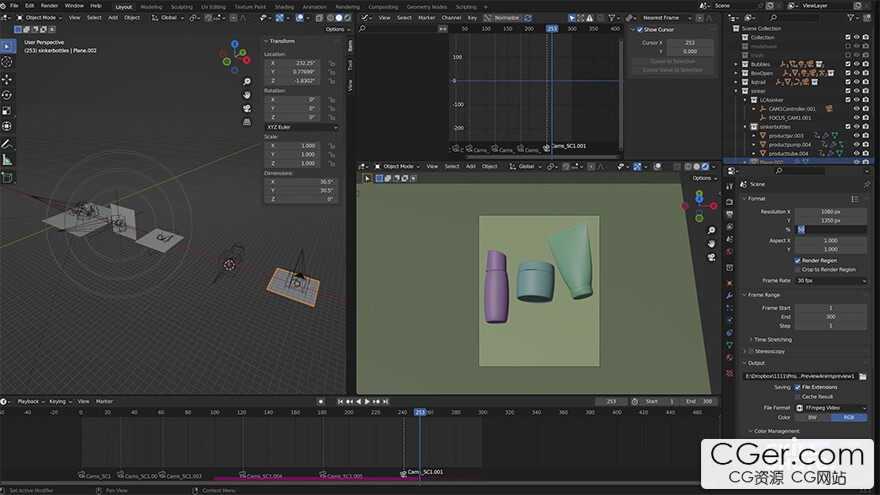Viewport: 880px width, 495px height.
Task: Select the BW color mode button
Action: [813, 418]
